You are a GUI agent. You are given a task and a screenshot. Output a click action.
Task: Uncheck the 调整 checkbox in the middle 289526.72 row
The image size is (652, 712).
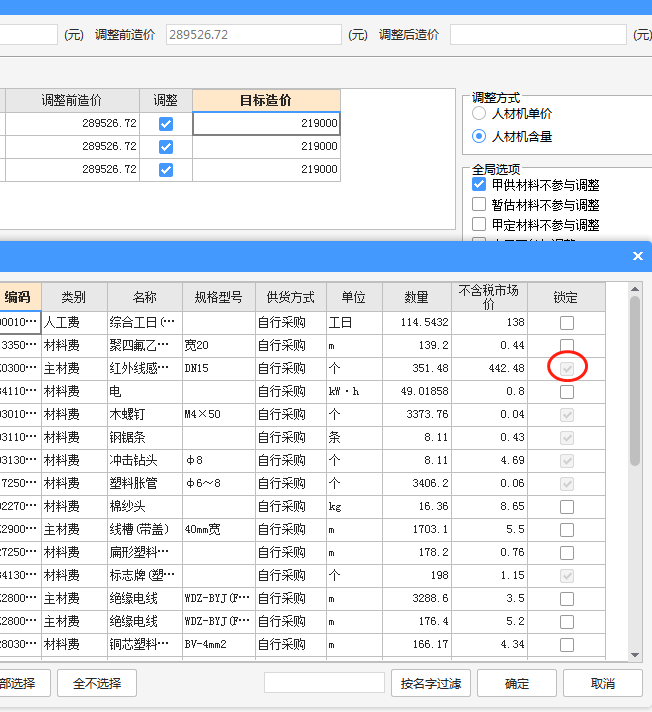click(166, 147)
